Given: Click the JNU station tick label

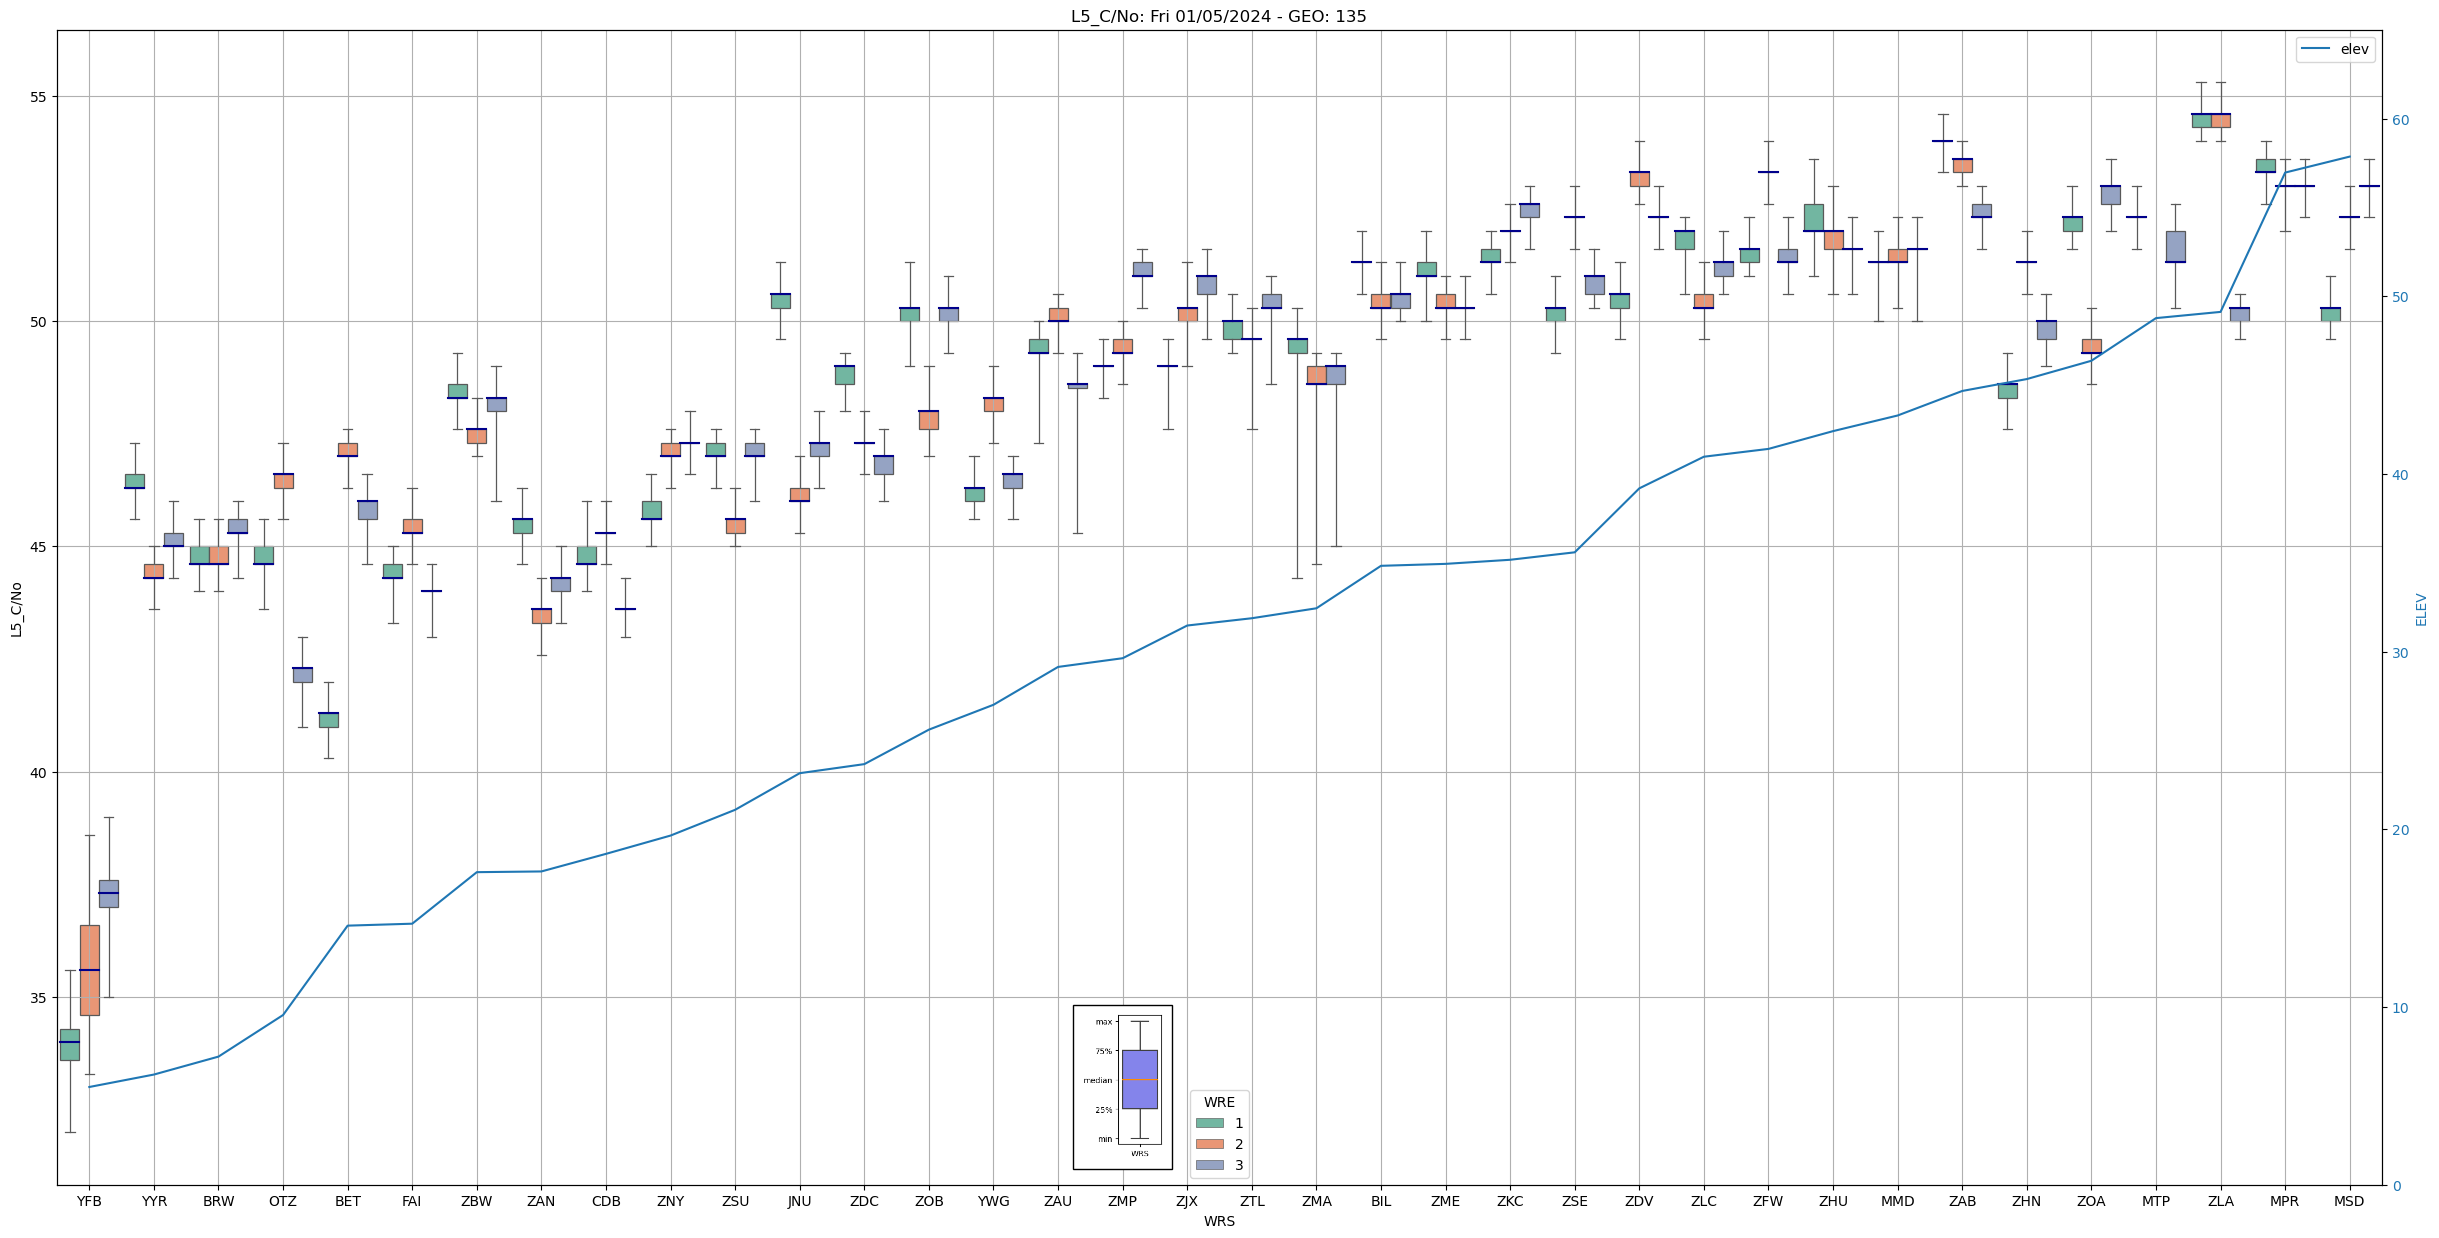Looking at the screenshot, I should [x=799, y=1202].
